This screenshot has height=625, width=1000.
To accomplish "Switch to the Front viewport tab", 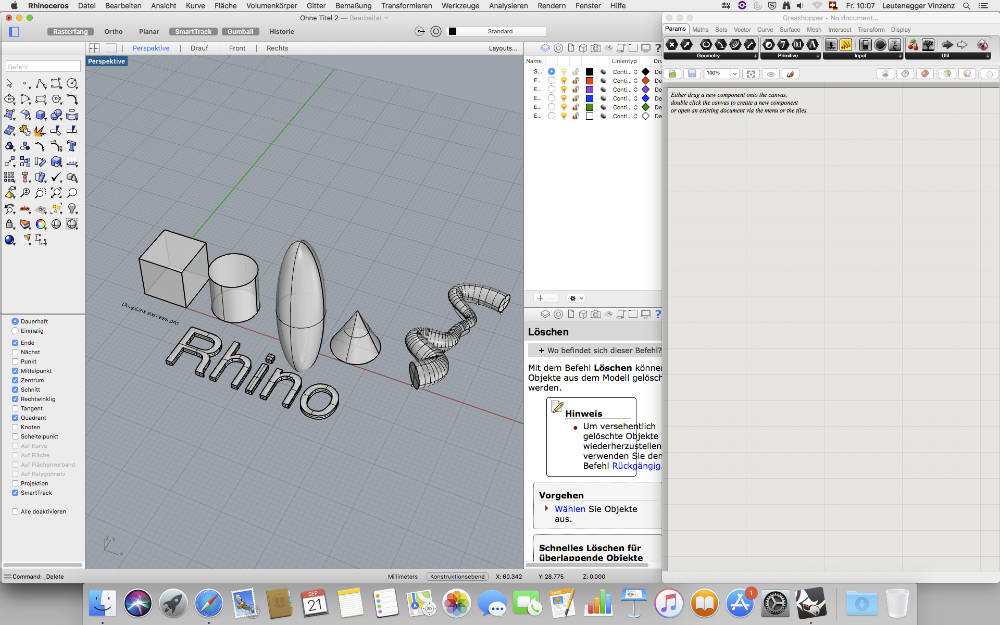I will [x=237, y=48].
